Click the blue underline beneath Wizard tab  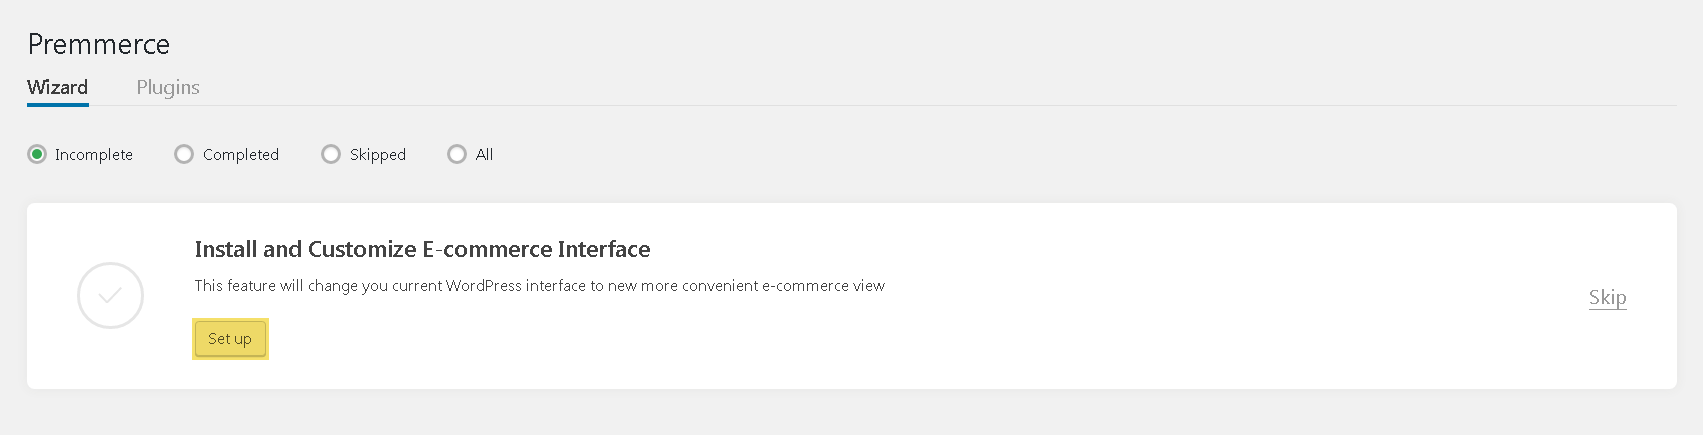coord(58,104)
